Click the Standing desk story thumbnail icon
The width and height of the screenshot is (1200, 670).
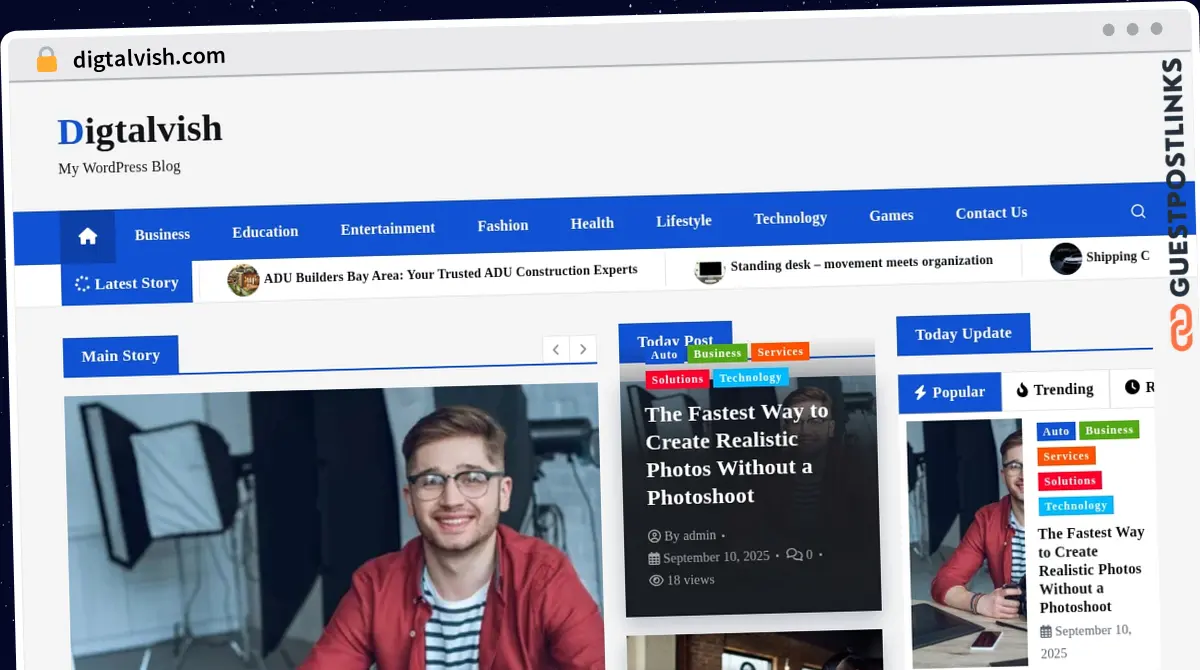coord(709,270)
